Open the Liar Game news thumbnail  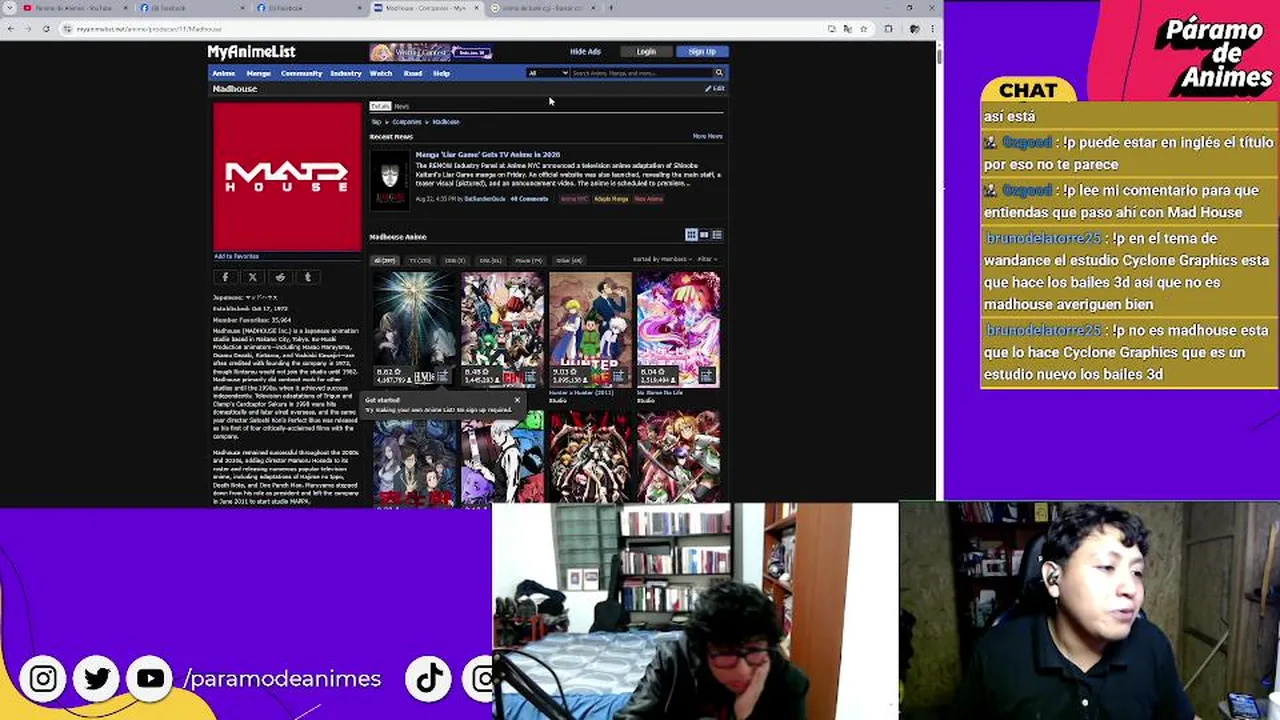(x=390, y=179)
